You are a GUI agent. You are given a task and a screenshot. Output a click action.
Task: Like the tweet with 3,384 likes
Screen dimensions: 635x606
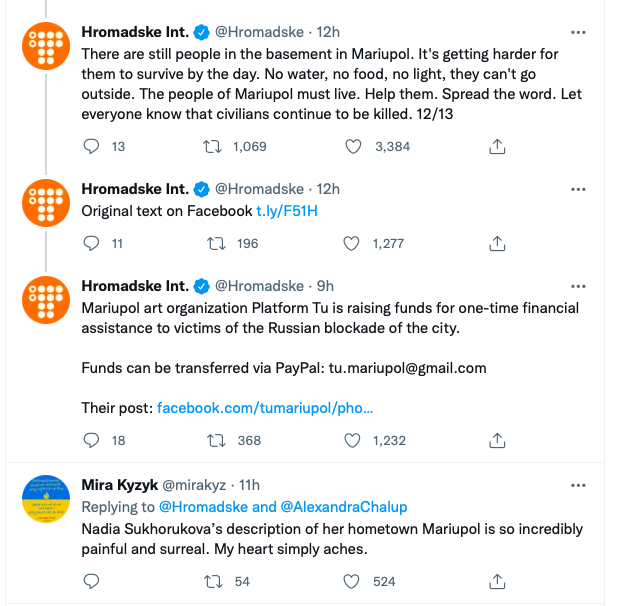pyautogui.click(x=353, y=146)
